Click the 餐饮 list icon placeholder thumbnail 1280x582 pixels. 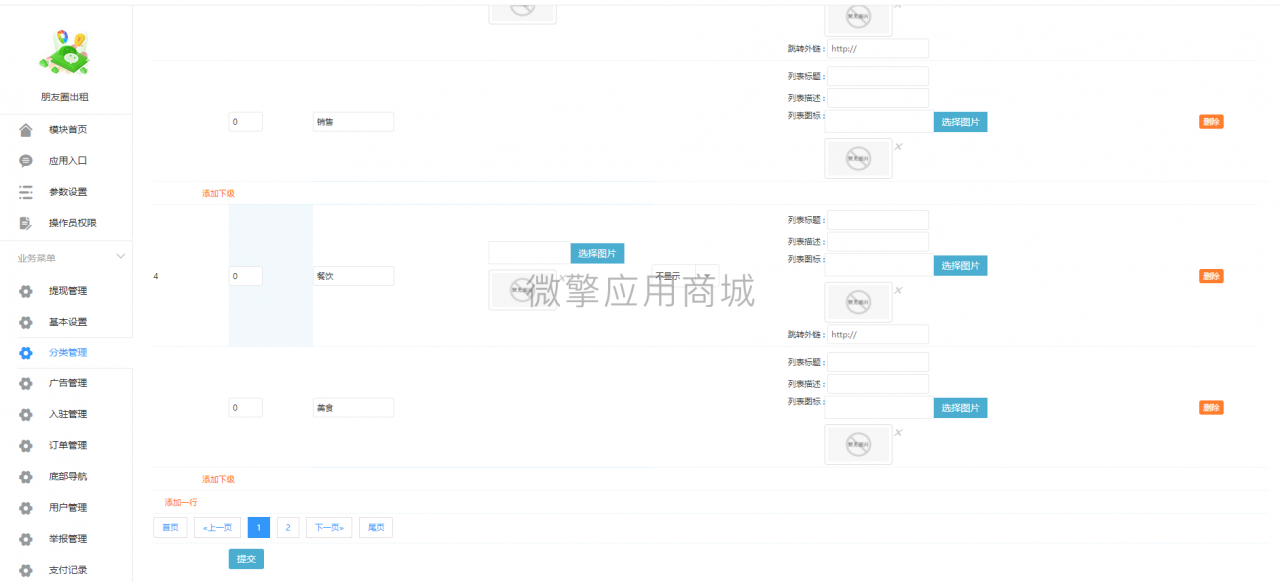(858, 301)
